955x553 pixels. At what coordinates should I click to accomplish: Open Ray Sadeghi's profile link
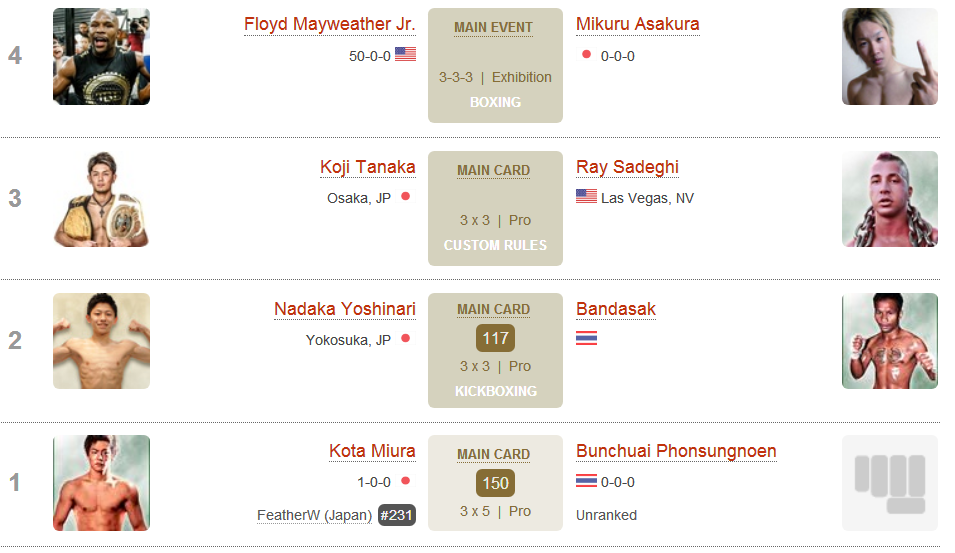pos(627,167)
